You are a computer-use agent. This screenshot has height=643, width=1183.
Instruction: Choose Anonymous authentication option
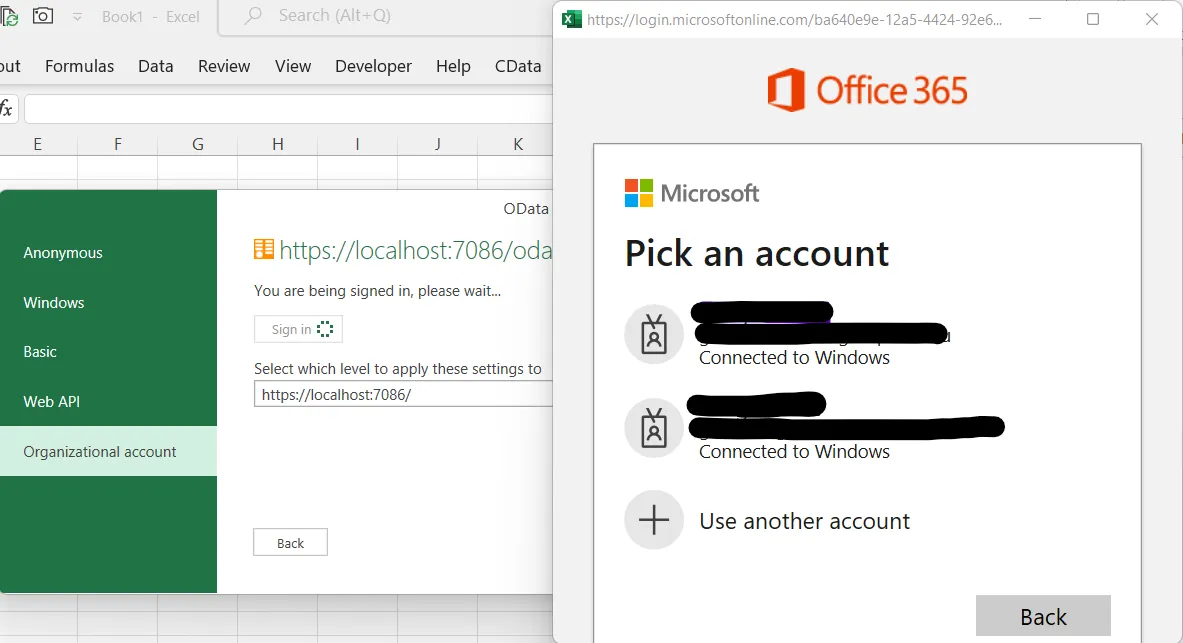(x=108, y=253)
